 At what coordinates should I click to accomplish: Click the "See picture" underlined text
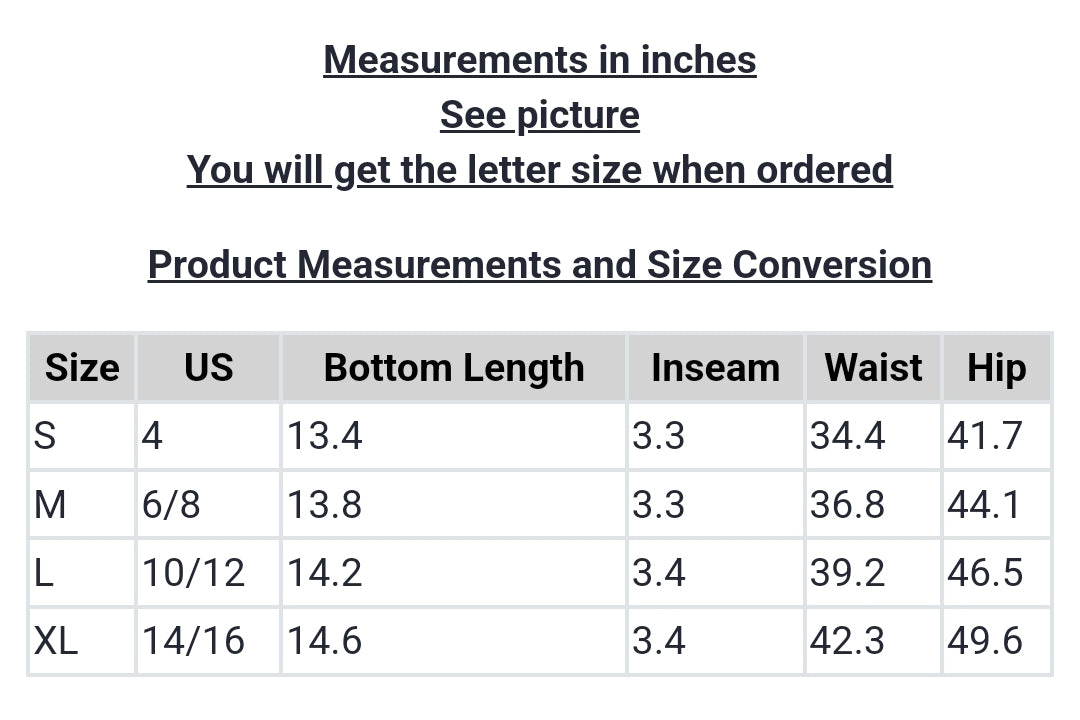540,115
